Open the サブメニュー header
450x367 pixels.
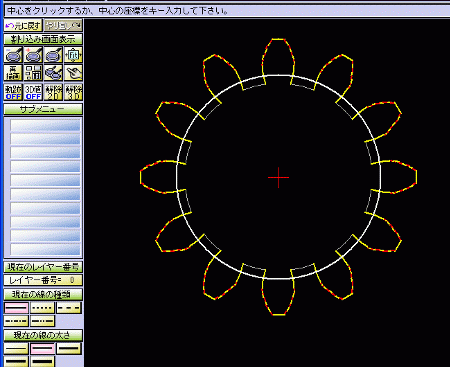pos(43,109)
